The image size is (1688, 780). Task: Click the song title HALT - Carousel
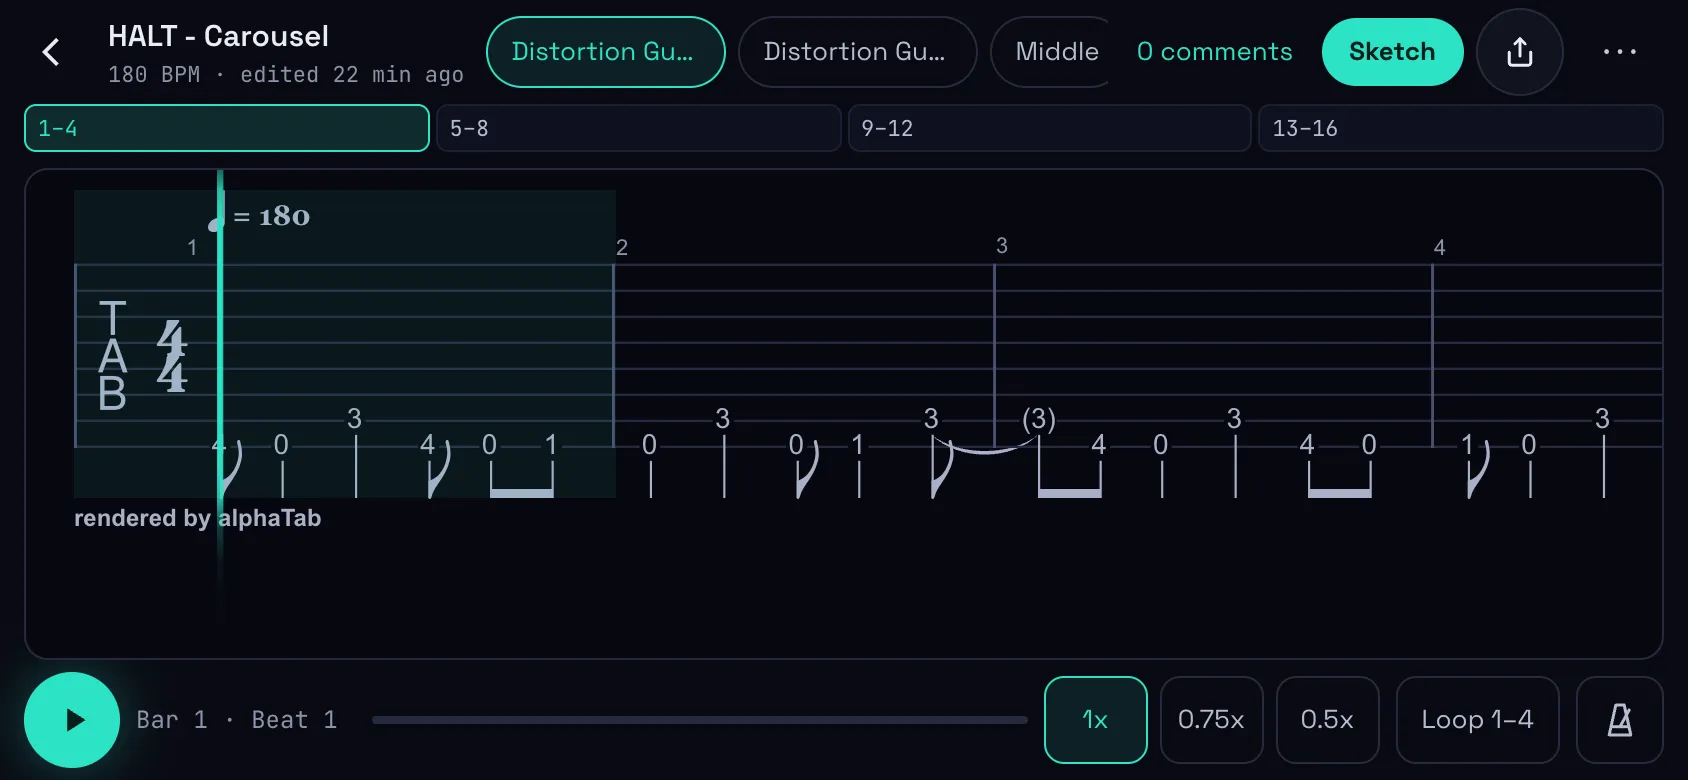pyautogui.click(x=218, y=36)
